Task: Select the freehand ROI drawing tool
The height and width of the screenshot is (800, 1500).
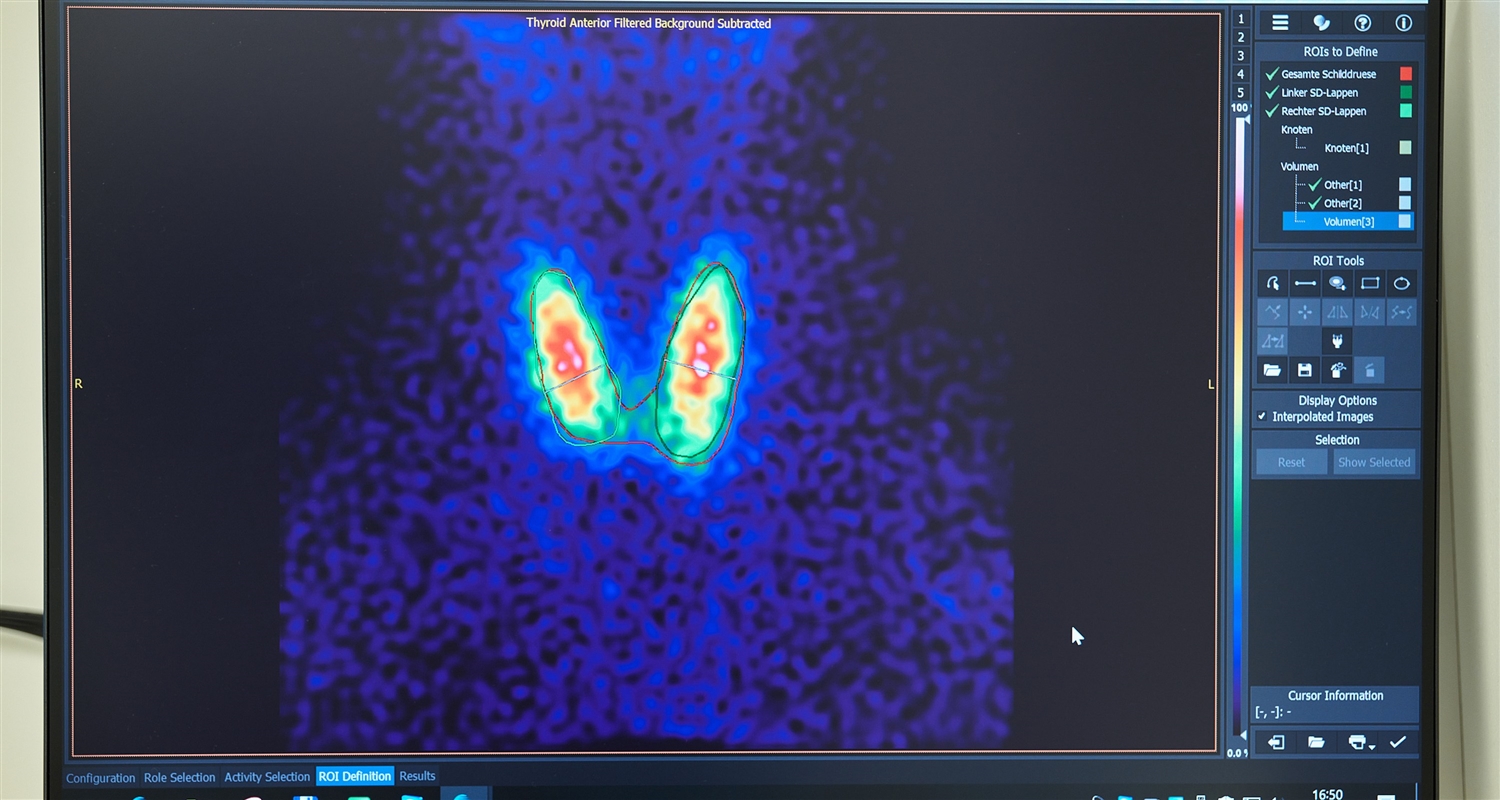Action: coord(1272,283)
